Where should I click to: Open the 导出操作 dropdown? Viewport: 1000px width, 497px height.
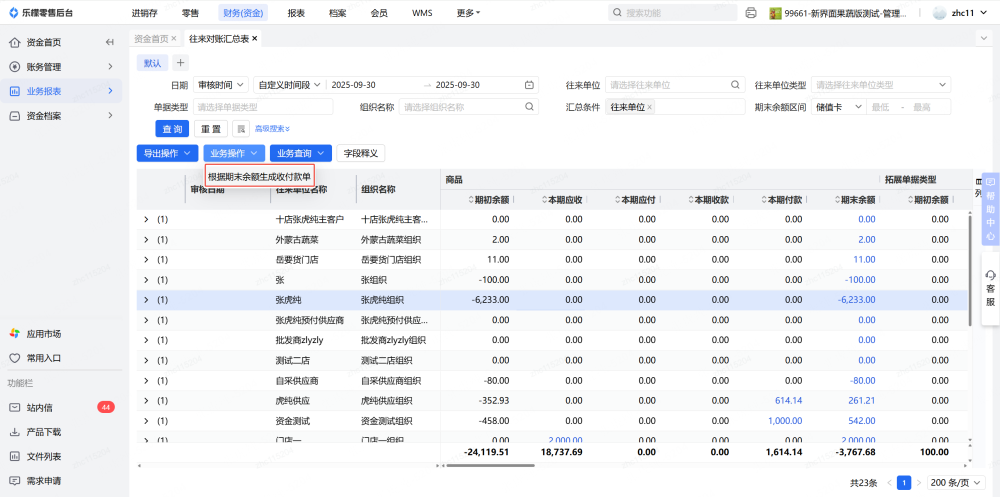click(167, 153)
